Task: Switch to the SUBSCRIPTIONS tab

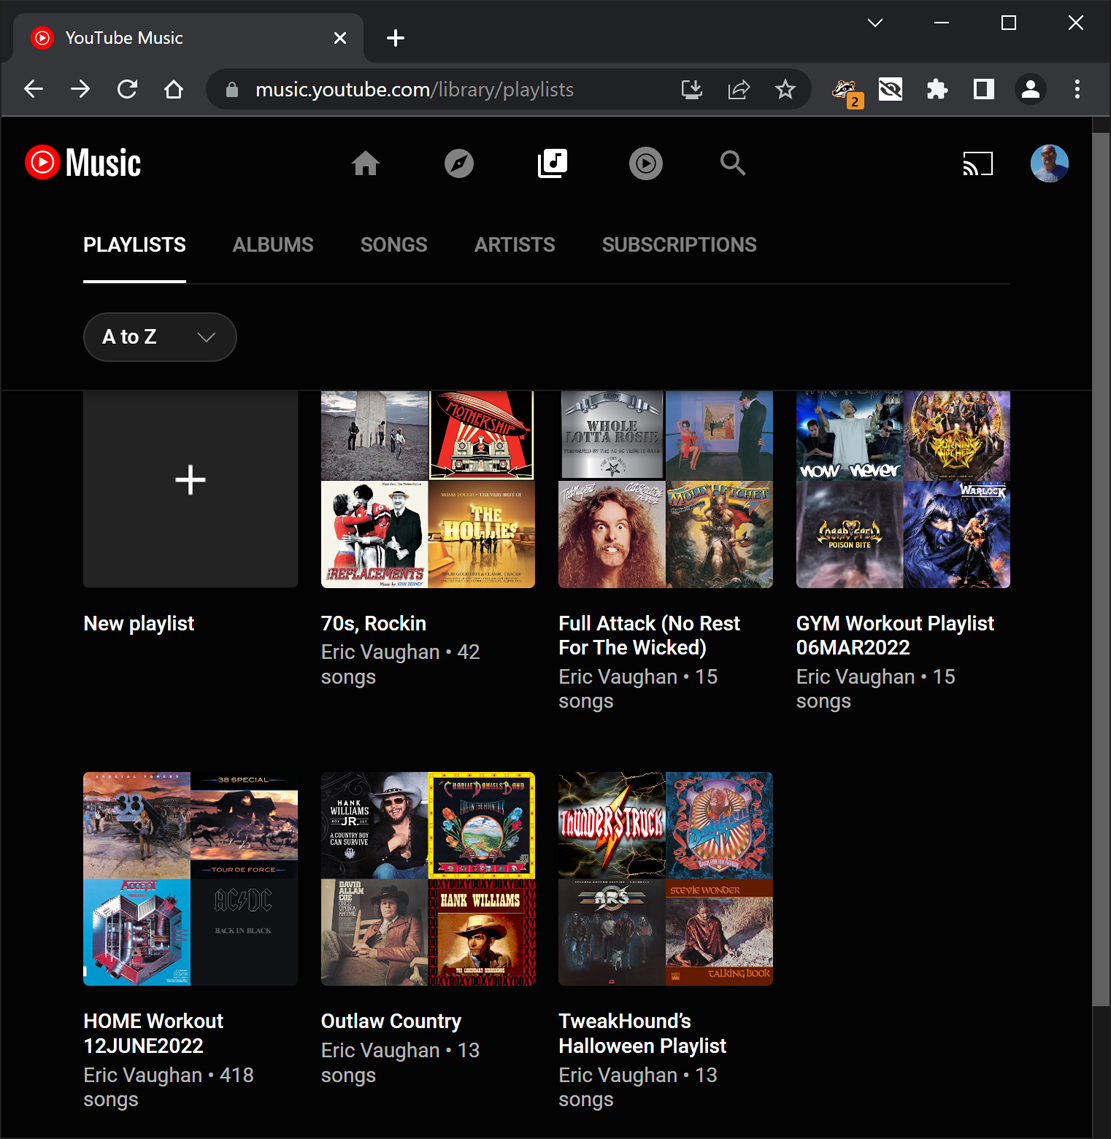Action: (x=679, y=245)
